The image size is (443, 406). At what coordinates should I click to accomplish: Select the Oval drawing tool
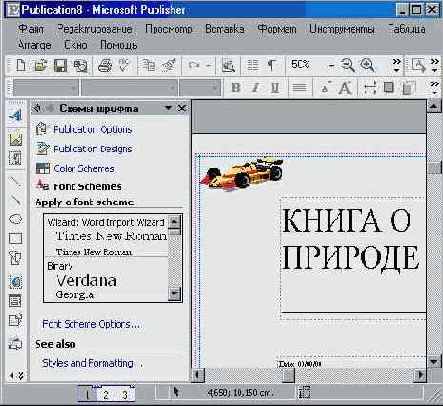[x=15, y=219]
